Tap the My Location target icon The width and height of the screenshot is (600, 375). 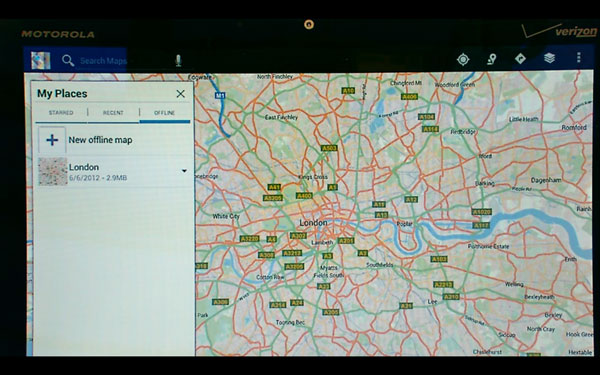coord(463,59)
